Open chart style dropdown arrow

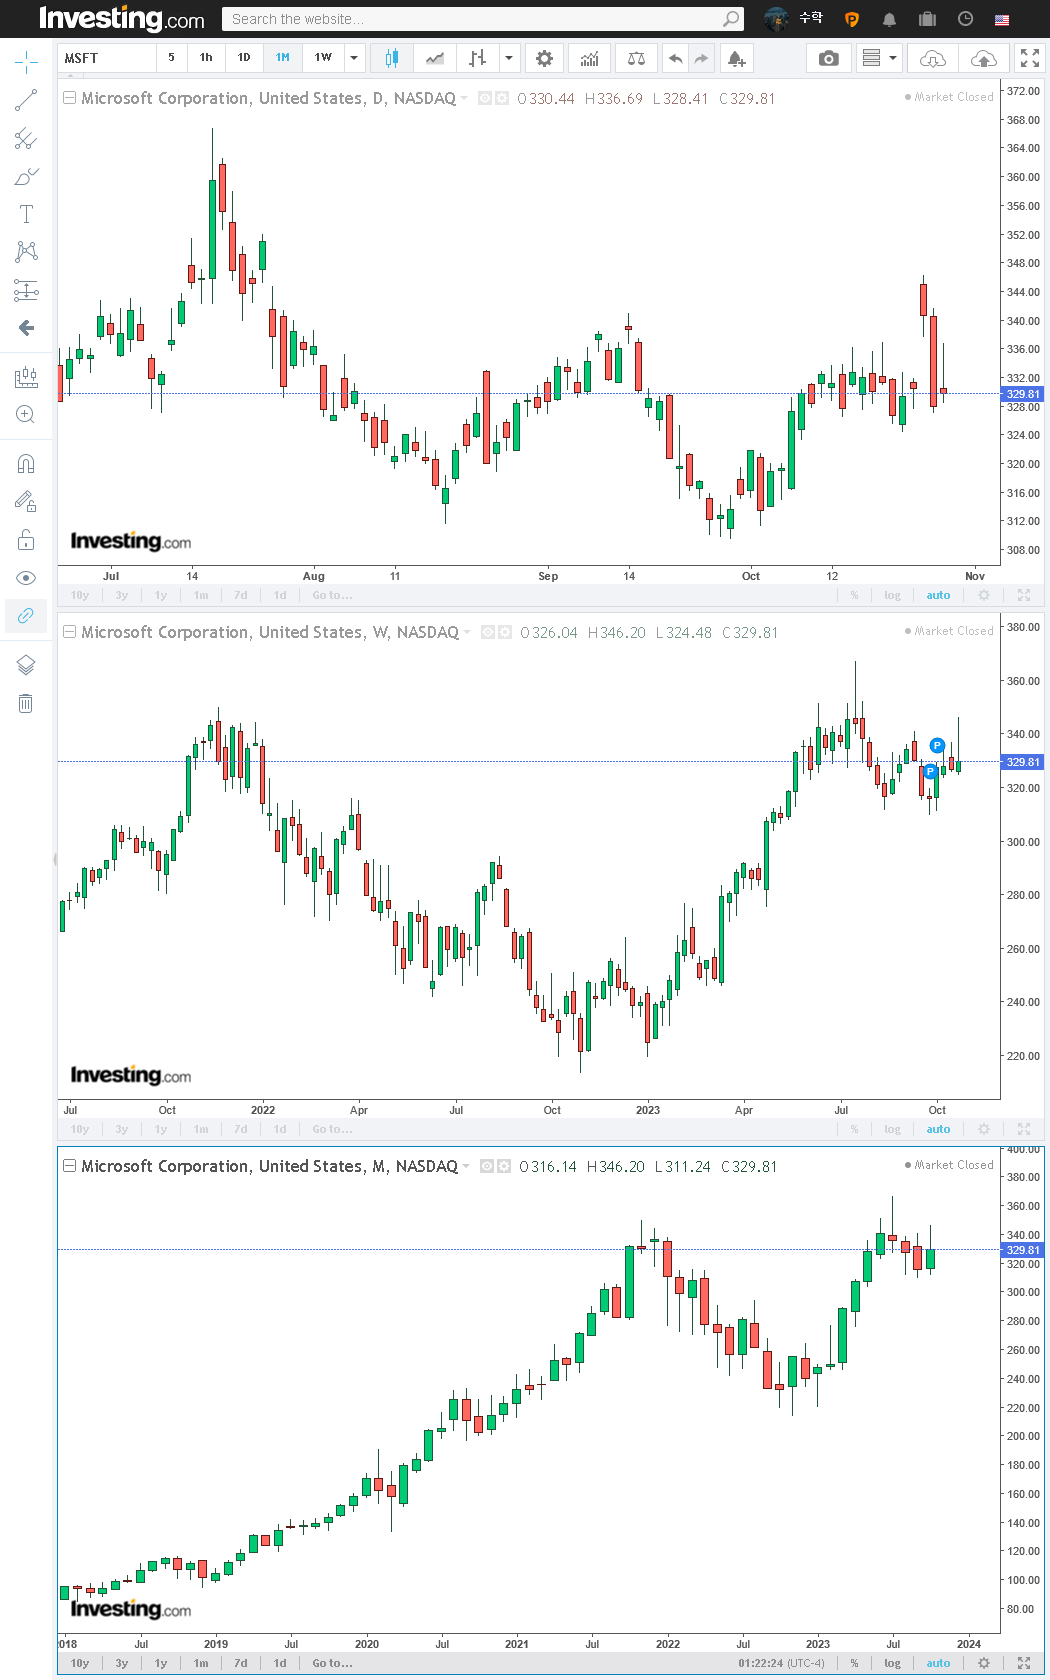(x=509, y=58)
